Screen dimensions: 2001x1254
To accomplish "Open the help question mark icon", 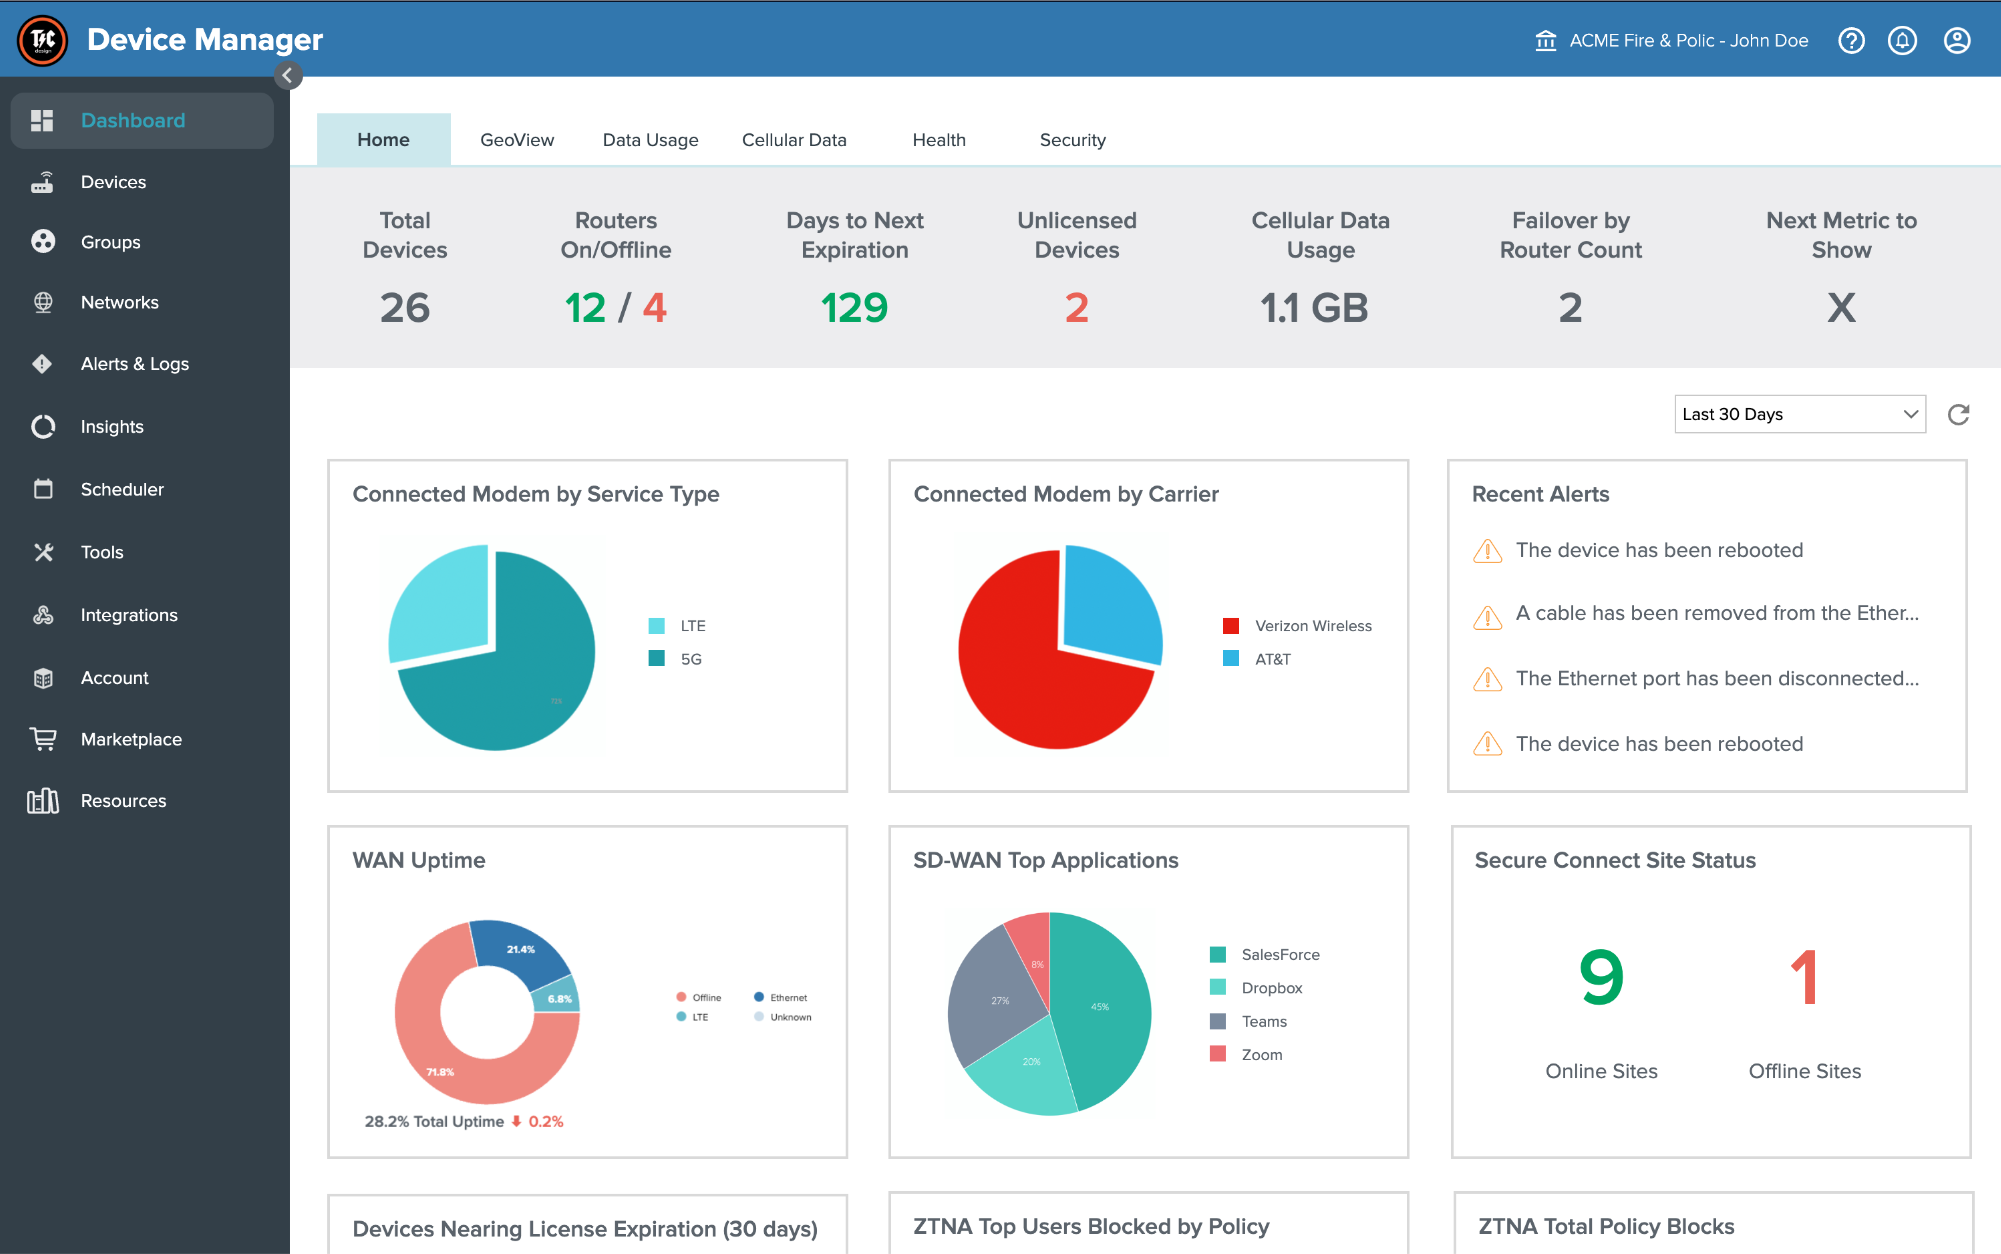I will coord(1852,41).
